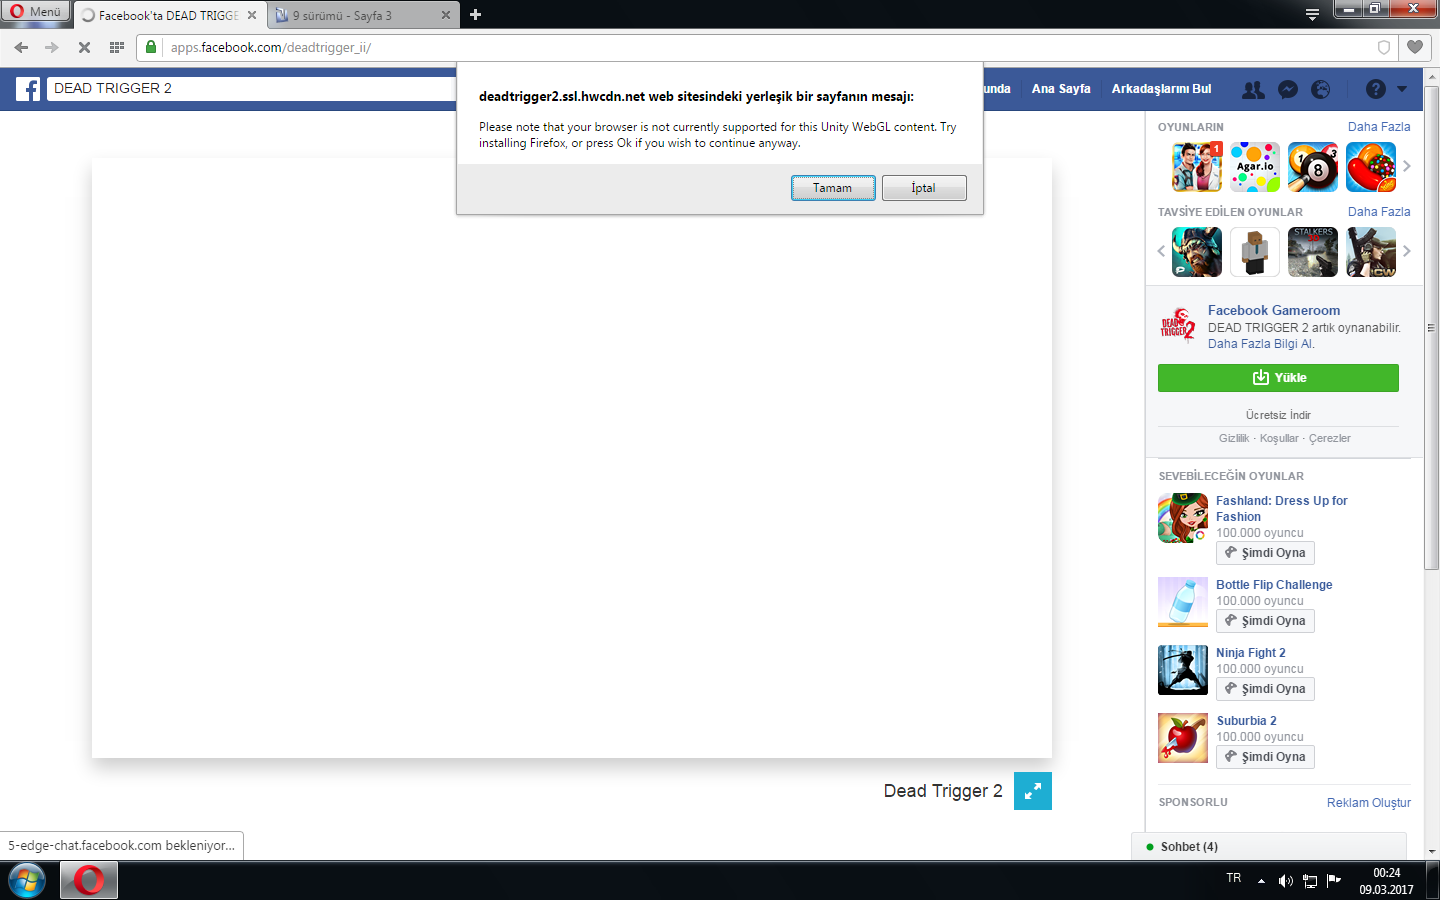Confirm the dialog with Tamam
The image size is (1440, 900).
tap(833, 188)
